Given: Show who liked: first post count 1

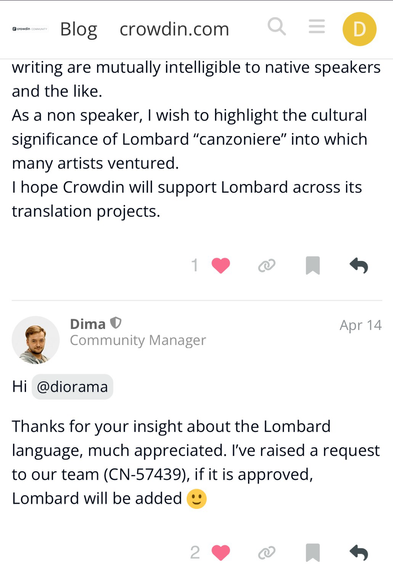Looking at the screenshot, I should 194,266.
